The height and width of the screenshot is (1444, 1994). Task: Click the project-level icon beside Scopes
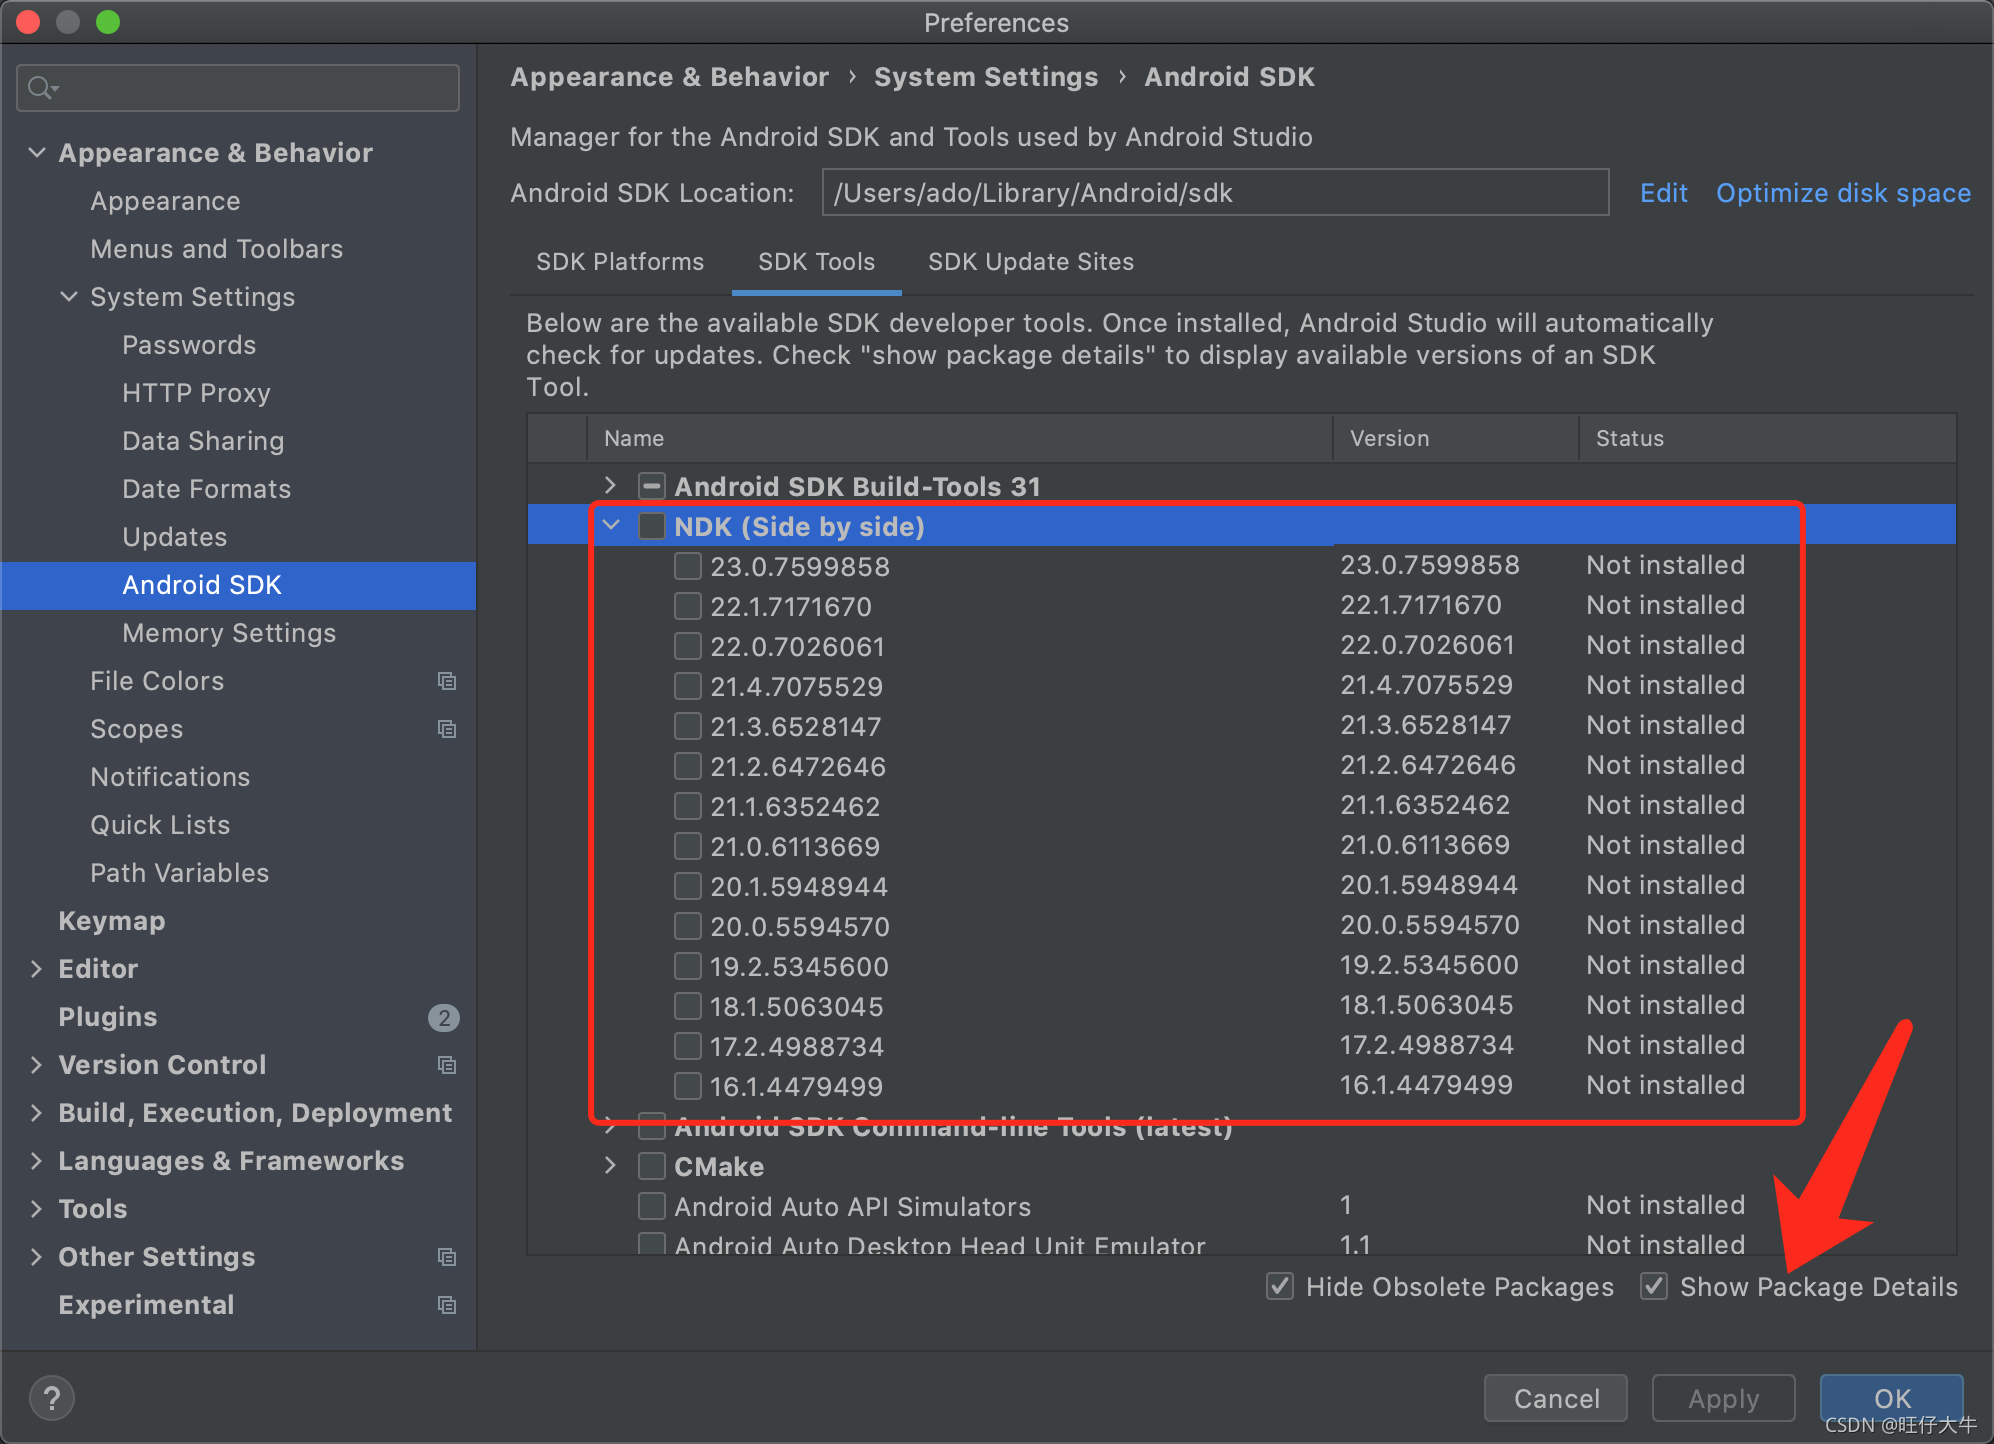[x=447, y=729]
